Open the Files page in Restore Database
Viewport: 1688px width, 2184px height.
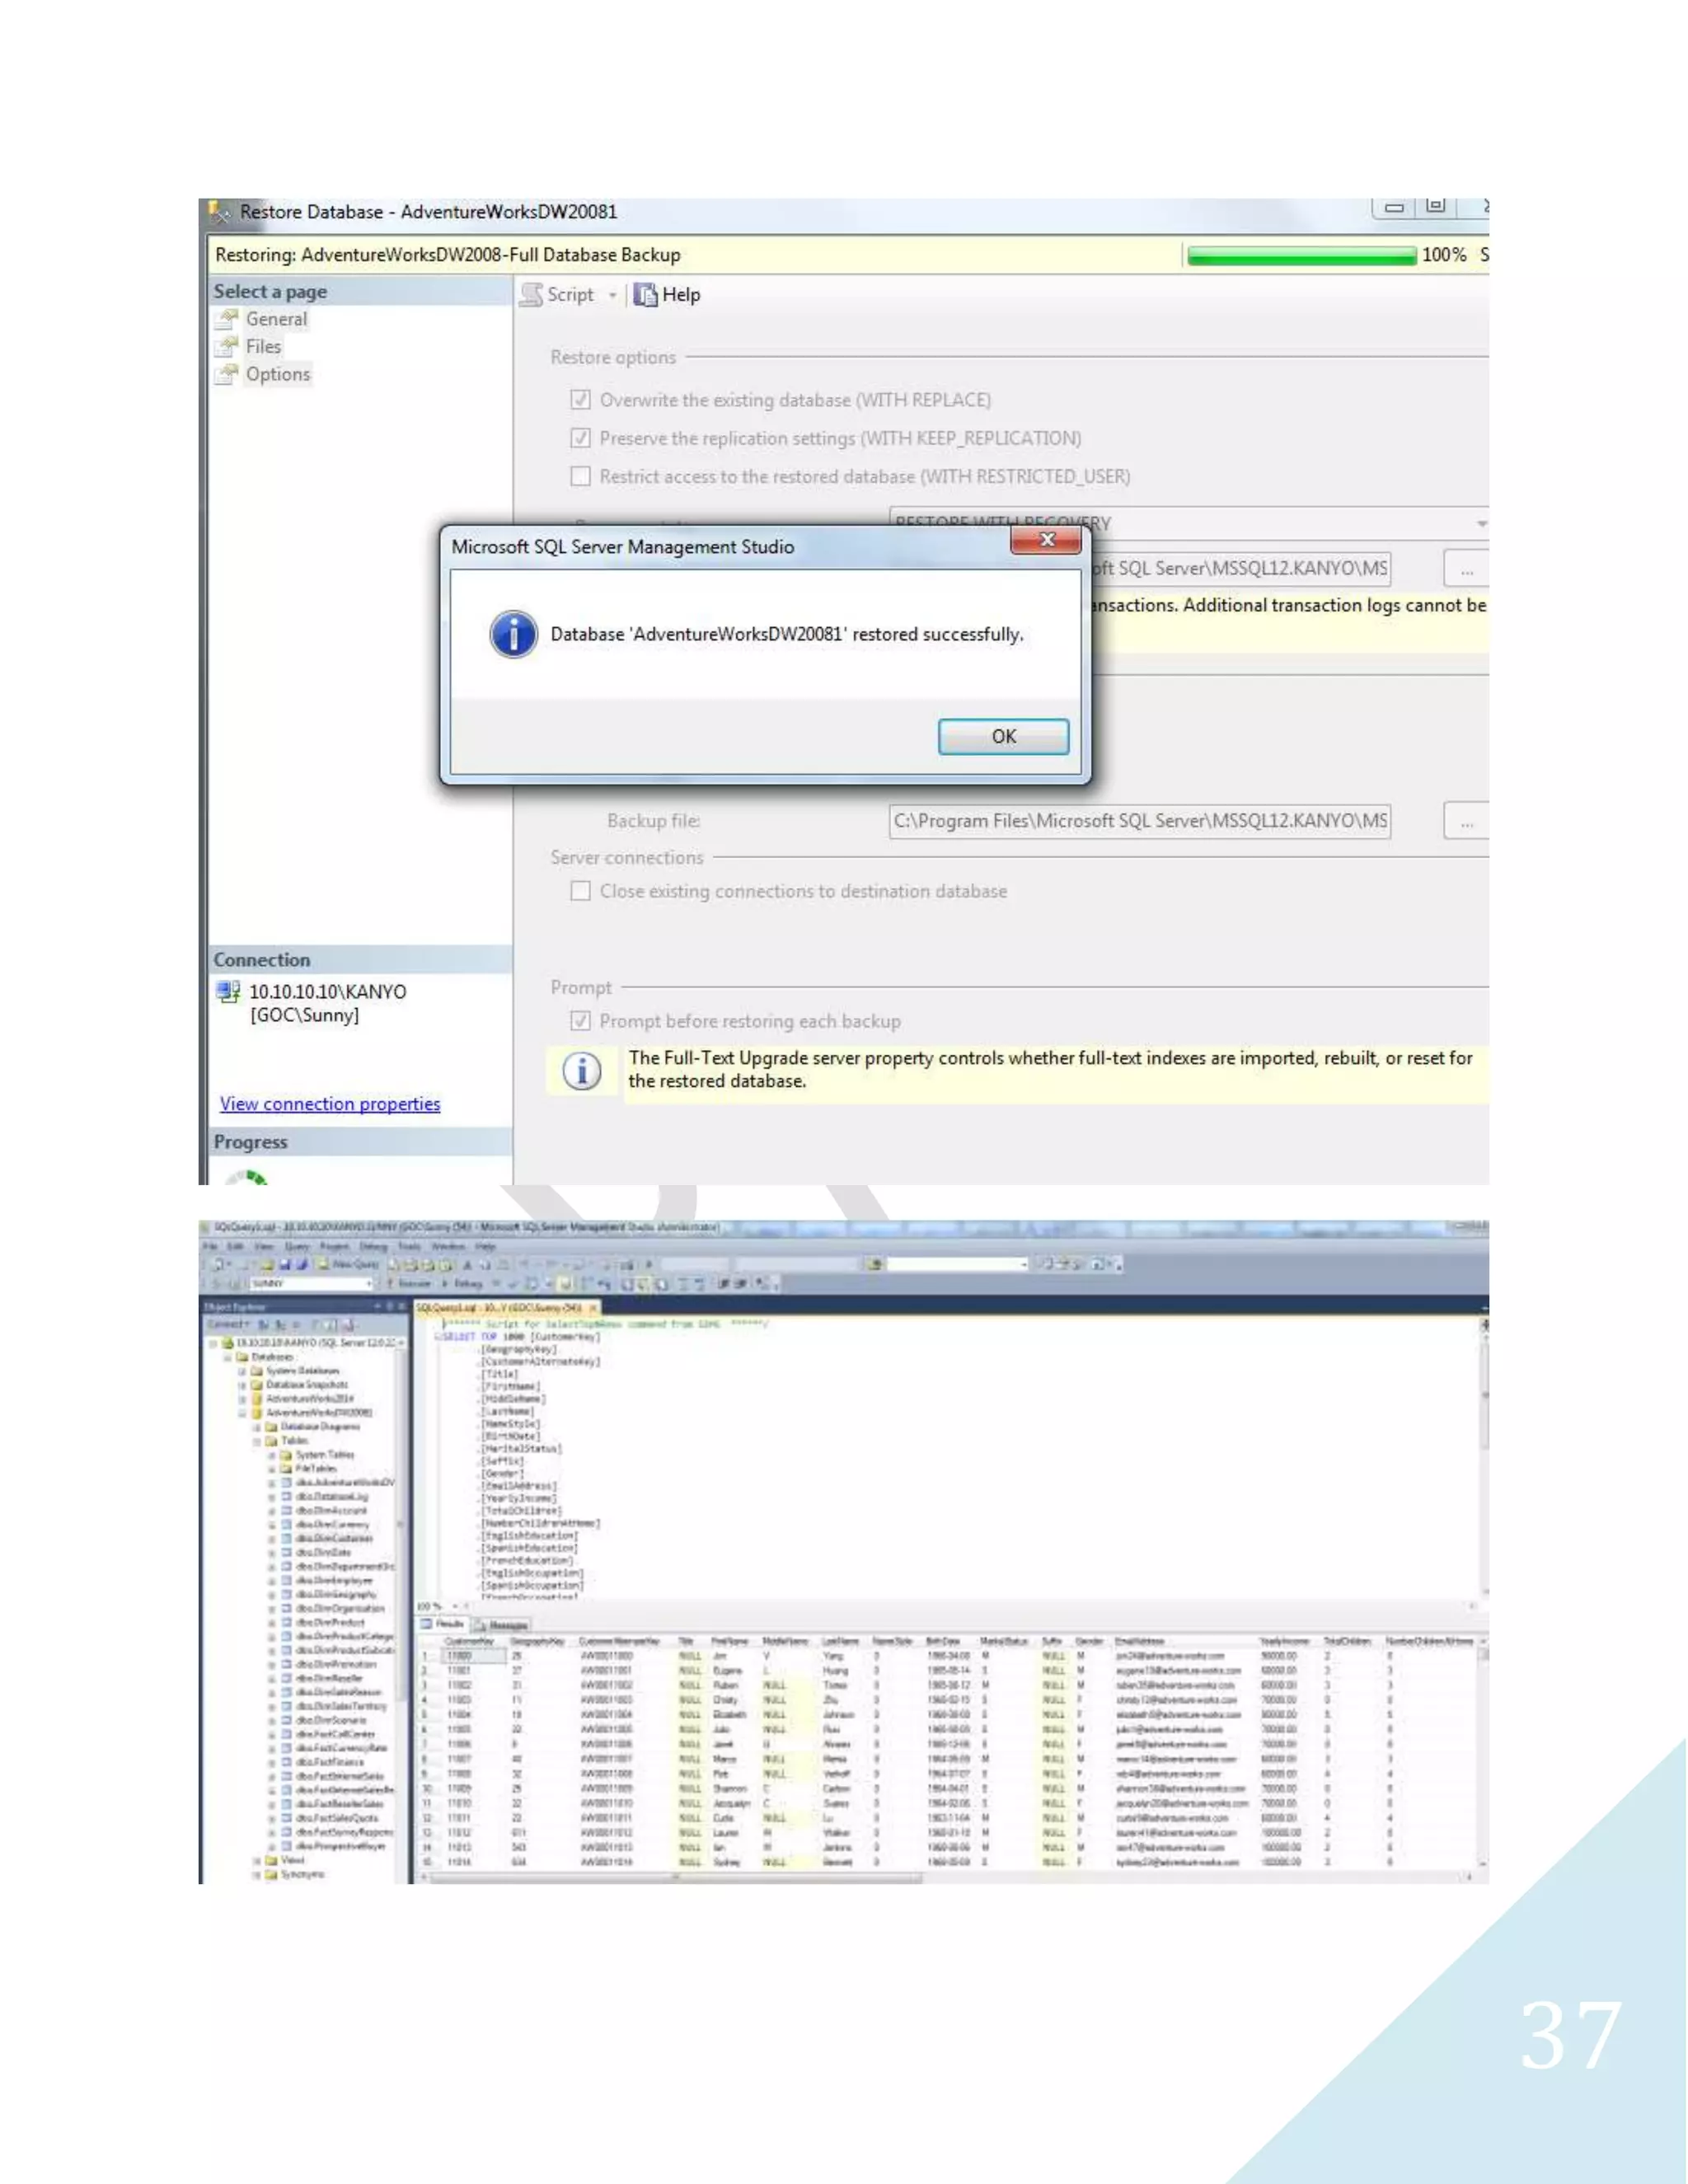point(264,347)
